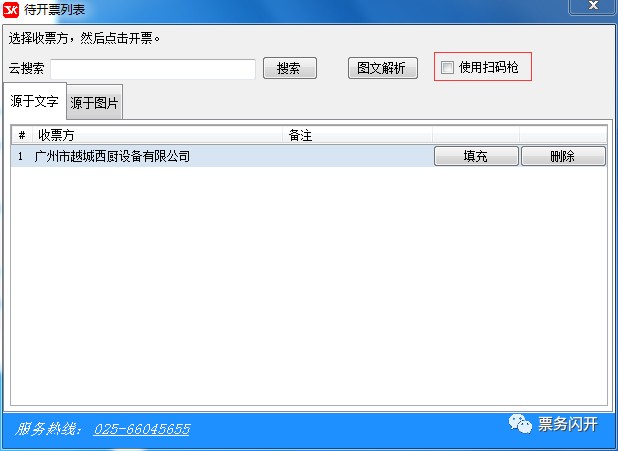
Task: Click row number 1 cell
Action: tap(20, 156)
